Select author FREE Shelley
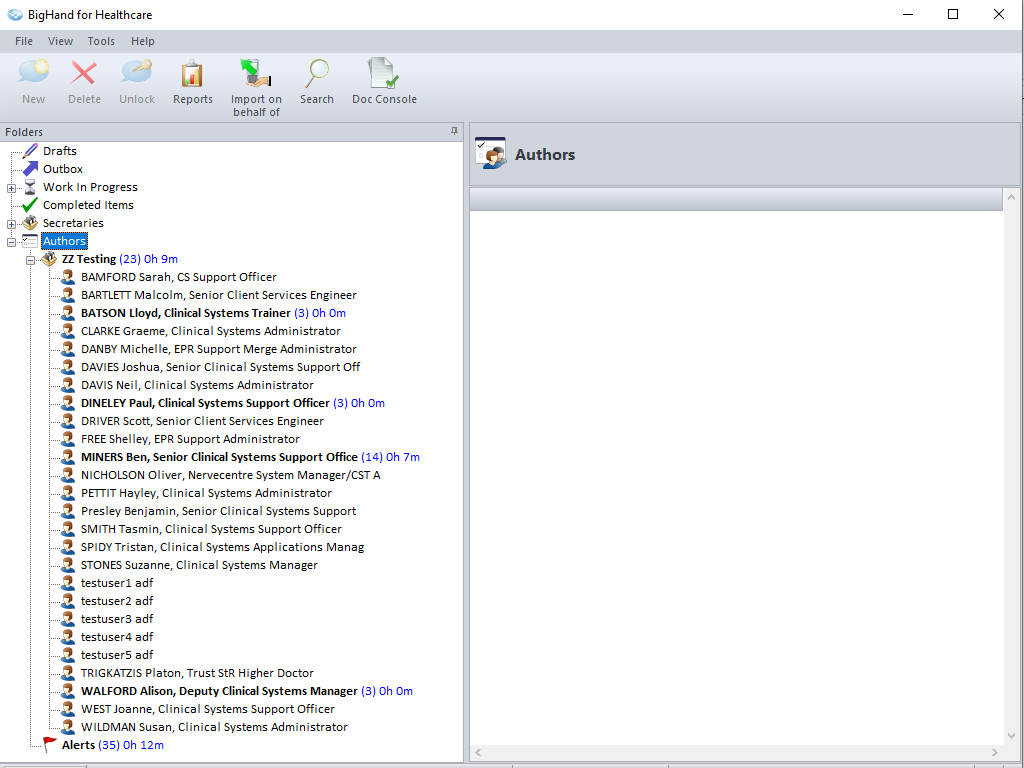Viewport: 1024px width, 768px height. [191, 440]
